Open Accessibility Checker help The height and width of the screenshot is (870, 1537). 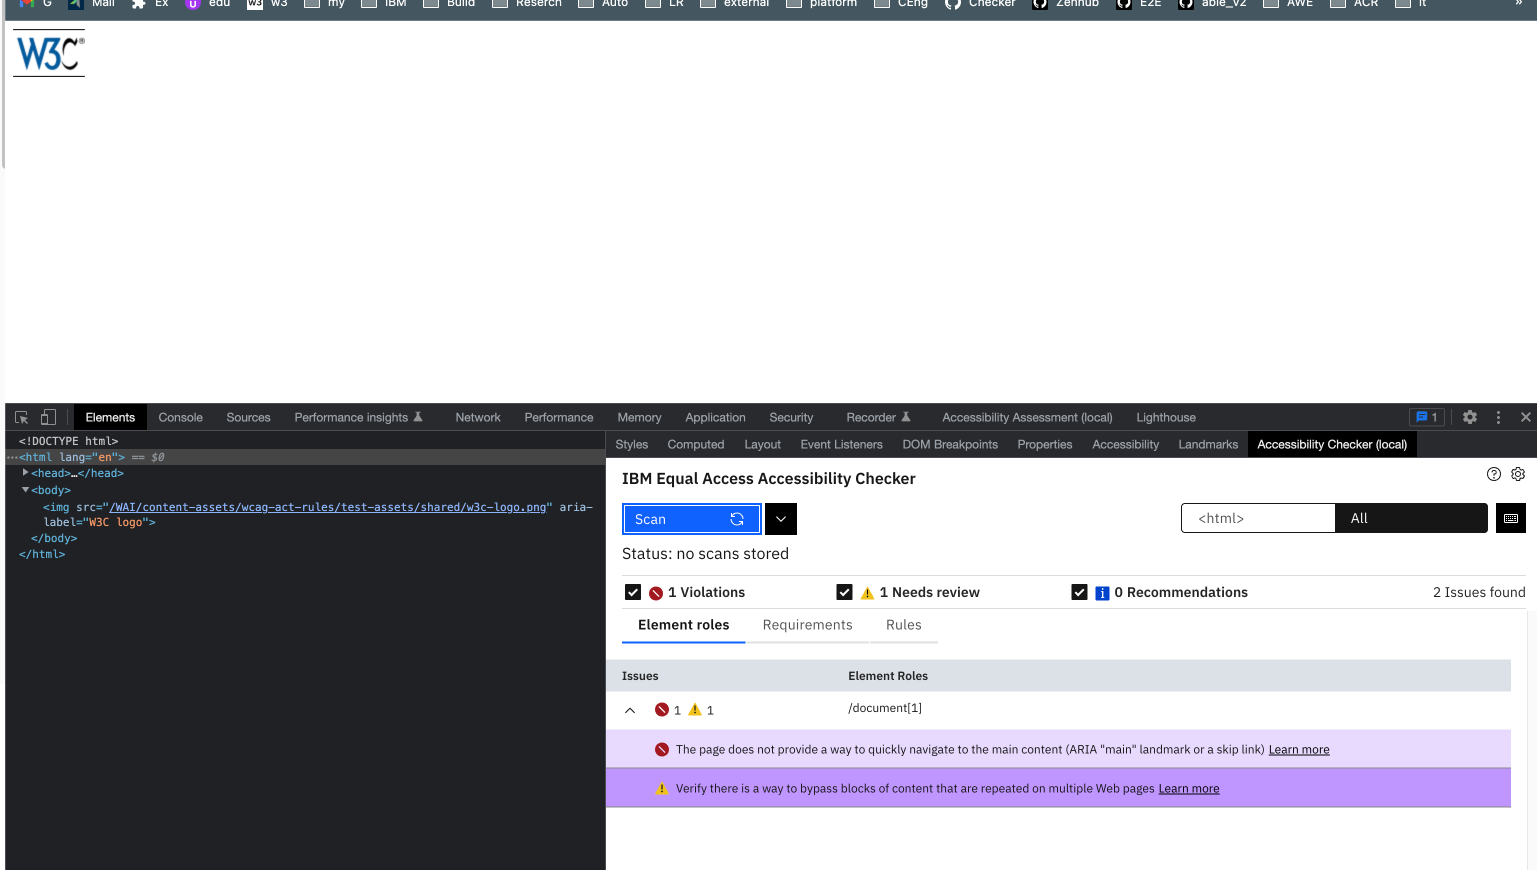(x=1493, y=474)
